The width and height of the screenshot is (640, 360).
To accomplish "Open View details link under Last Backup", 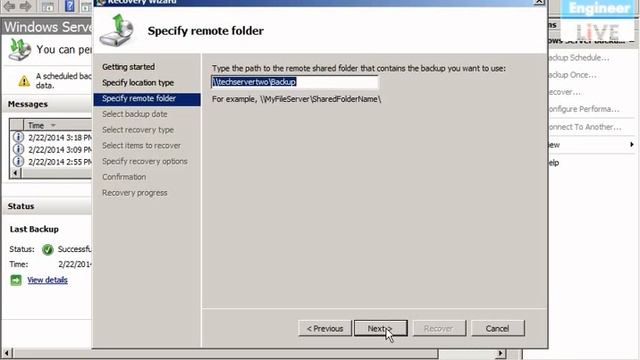I will 47,280.
